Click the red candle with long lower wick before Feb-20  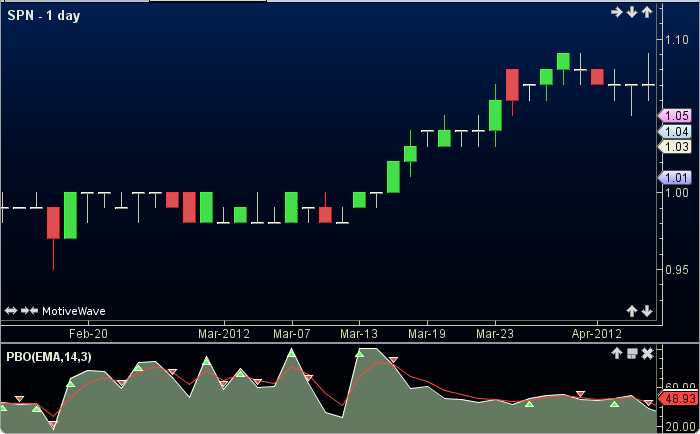[54, 223]
